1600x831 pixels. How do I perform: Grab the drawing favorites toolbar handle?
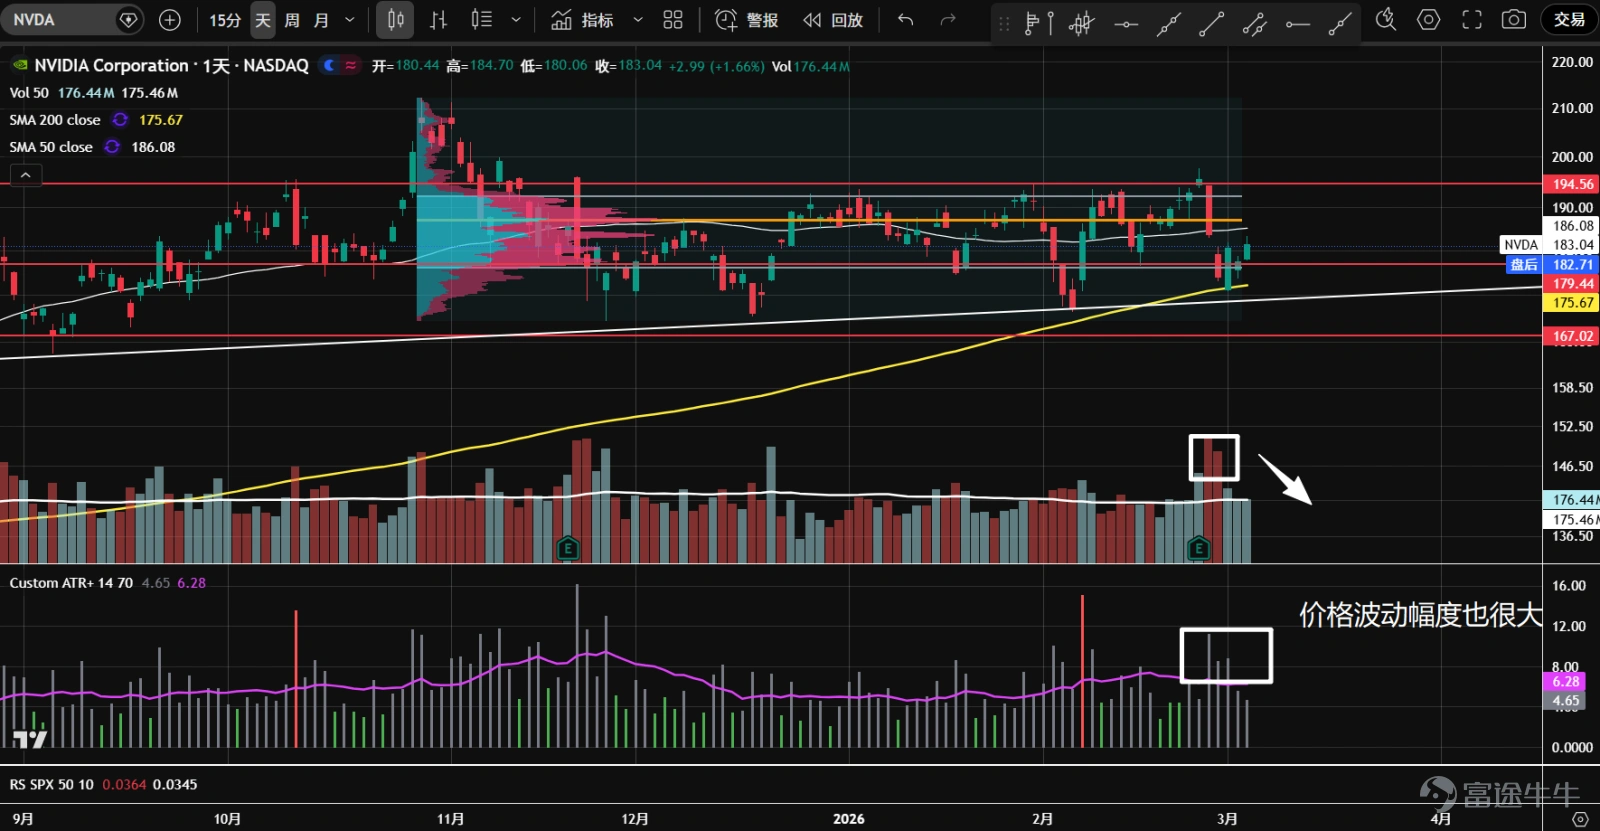click(x=1004, y=22)
